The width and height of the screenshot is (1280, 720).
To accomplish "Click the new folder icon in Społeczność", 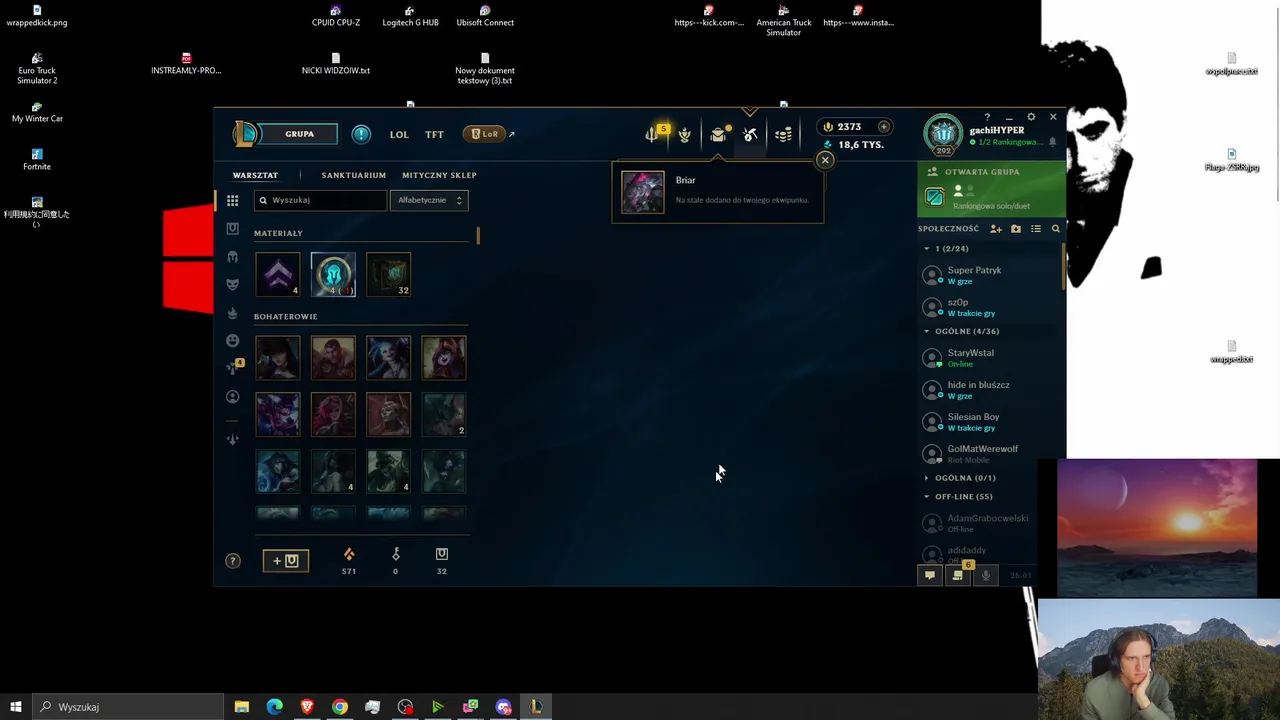I will (x=1016, y=229).
